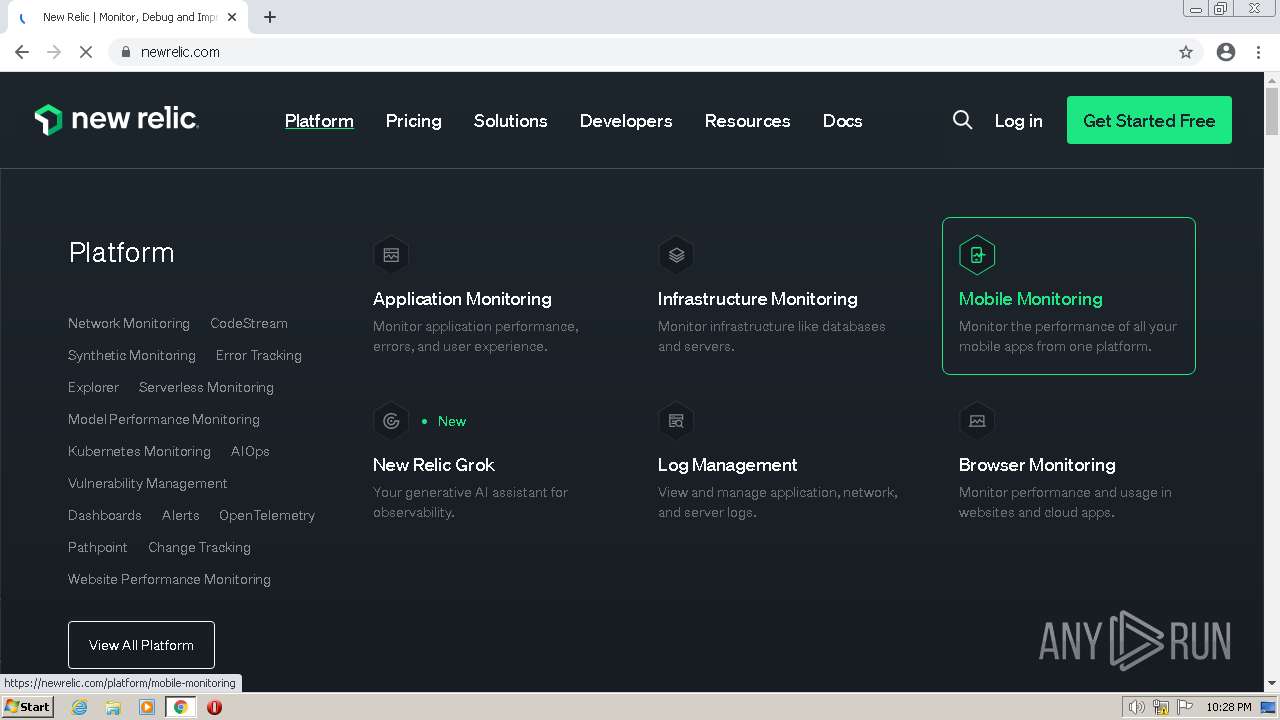Open the Synthetic Monitoring link
Image resolution: width=1280 pixels, height=720 pixels.
click(132, 355)
